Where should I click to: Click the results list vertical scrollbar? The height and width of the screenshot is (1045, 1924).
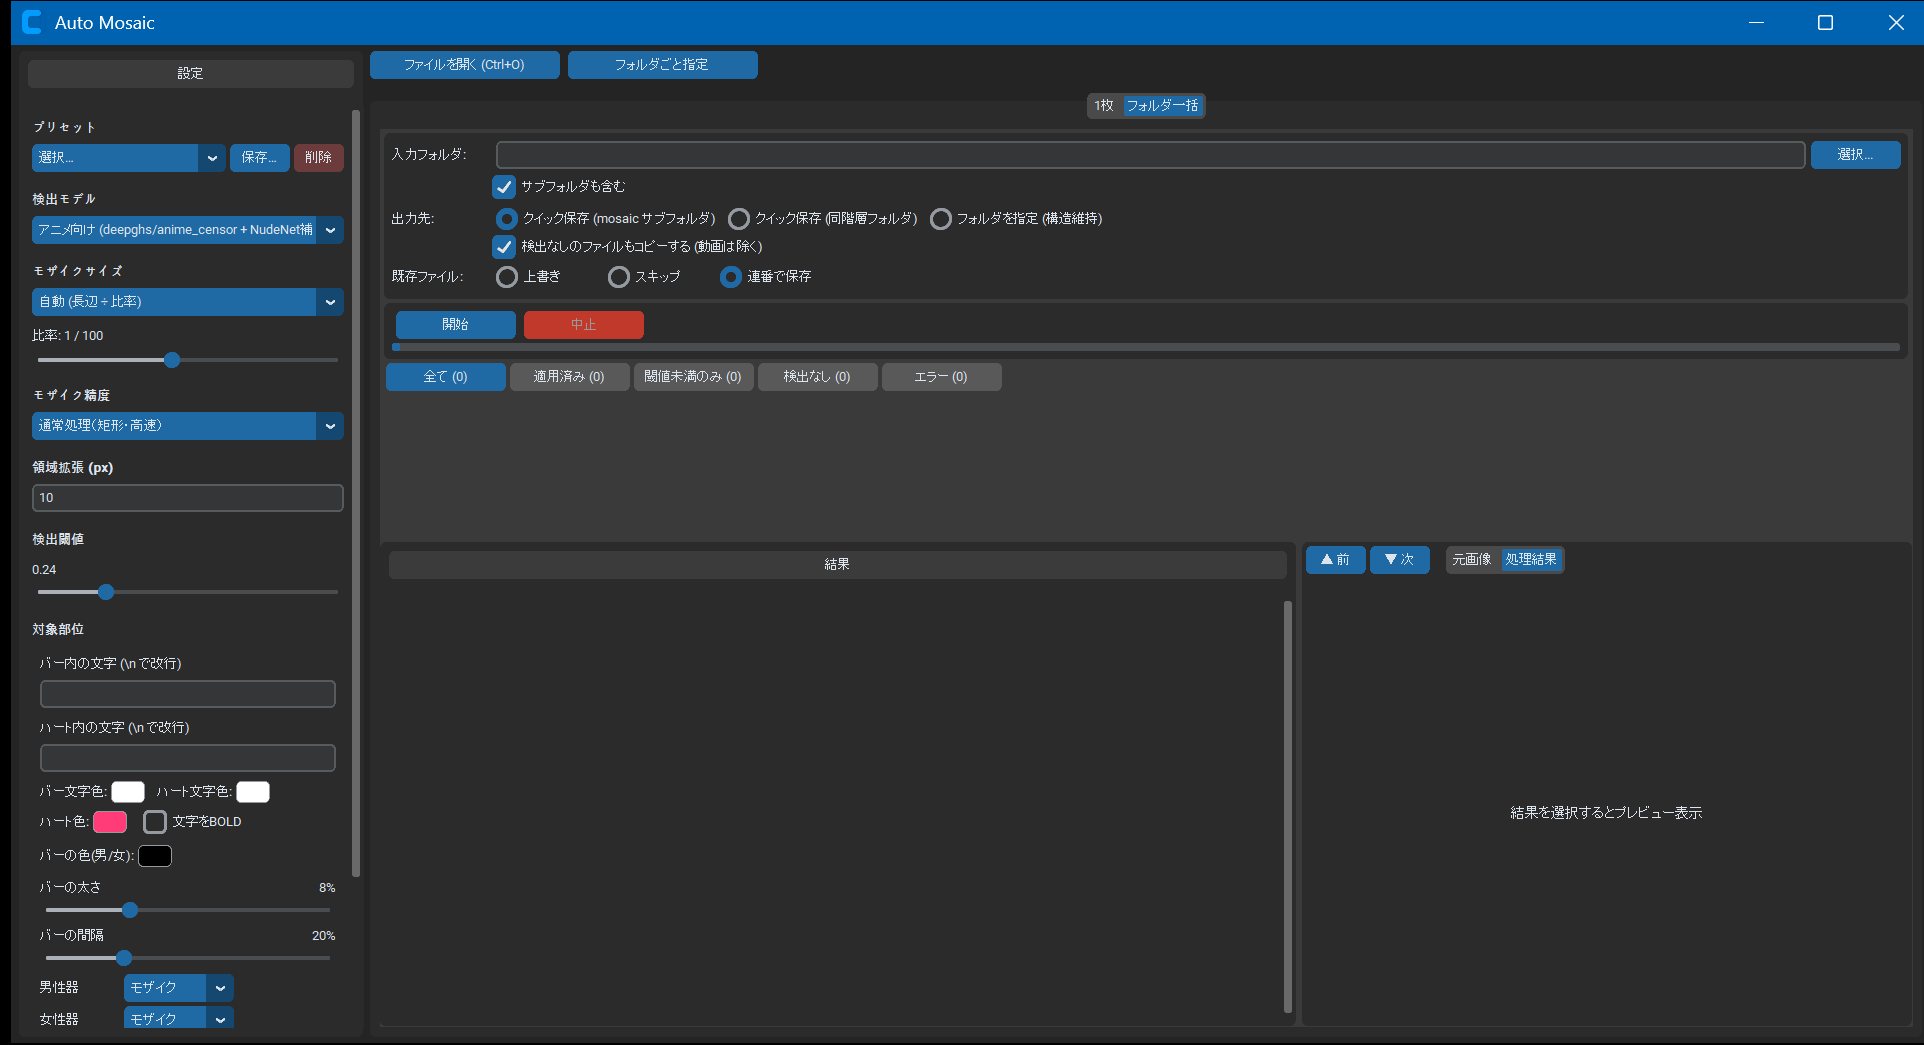[1288, 806]
